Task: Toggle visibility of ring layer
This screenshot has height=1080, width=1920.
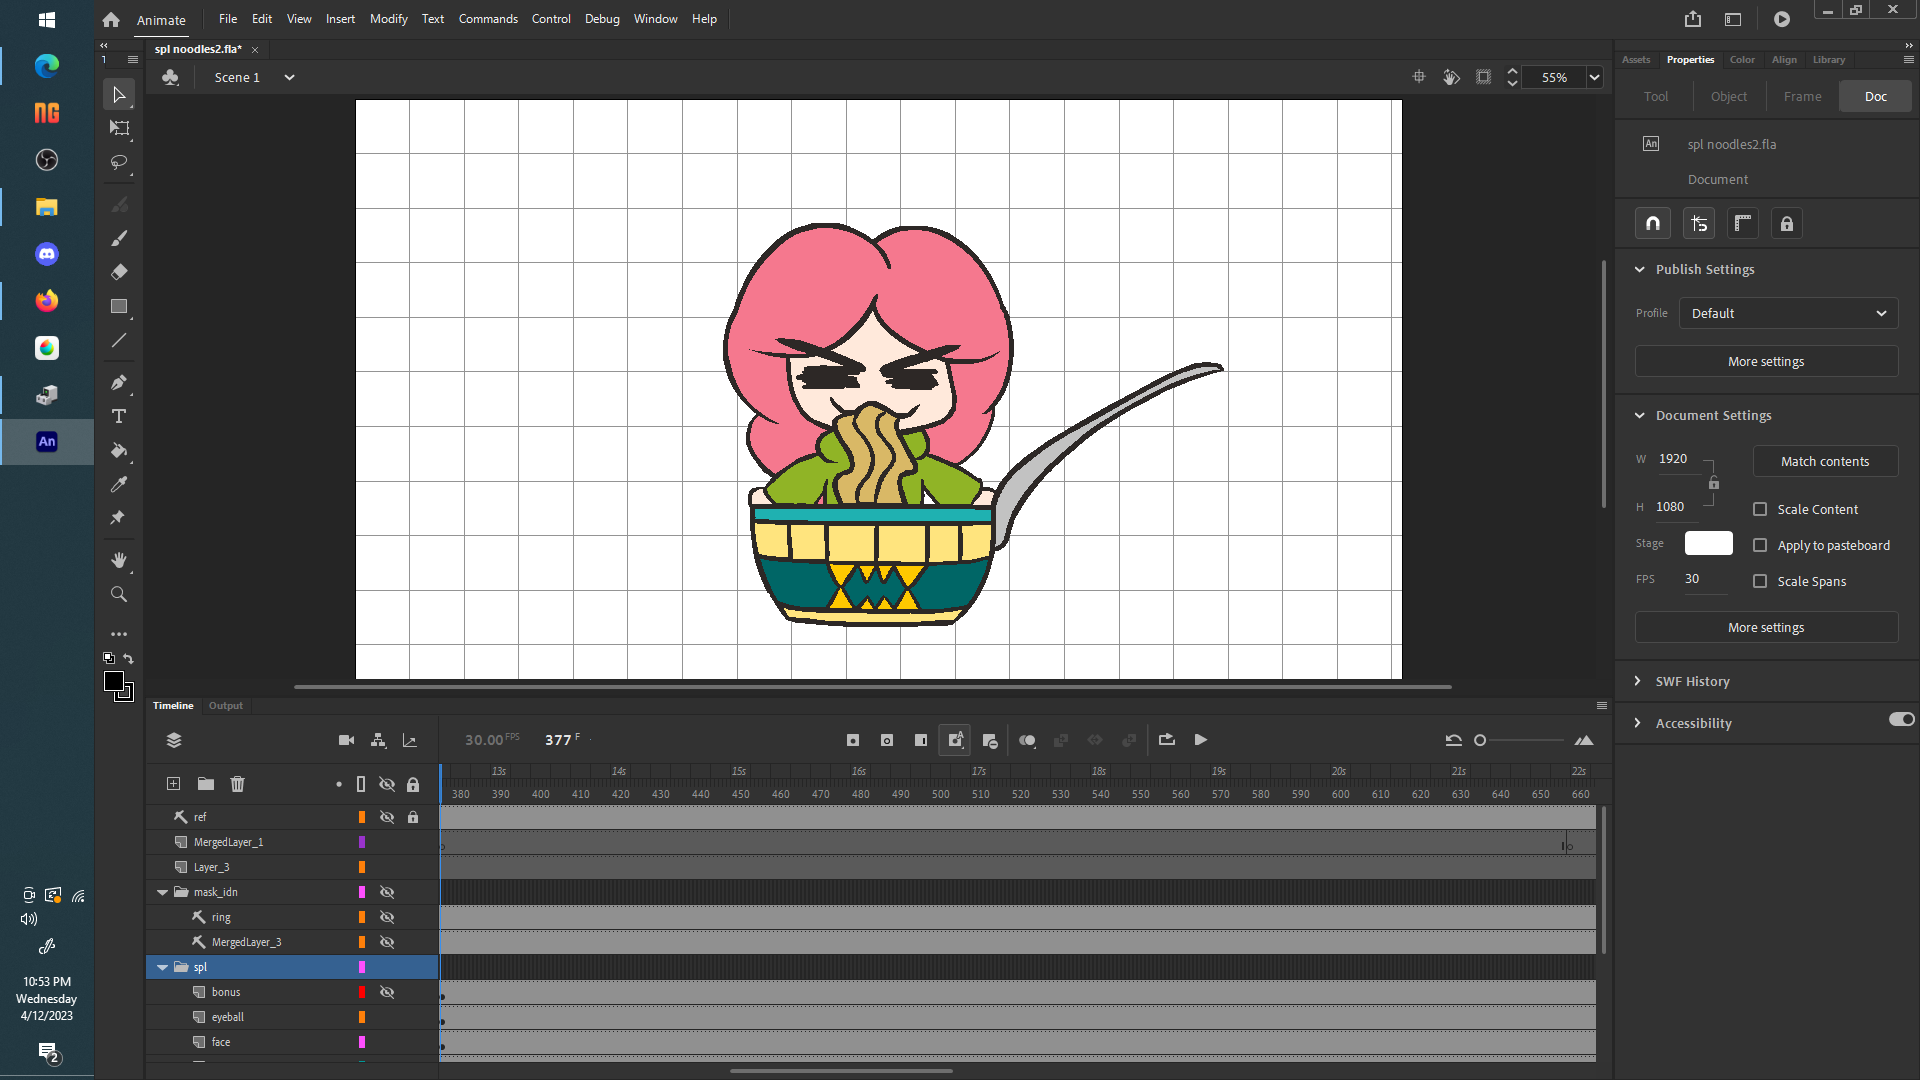Action: 387,917
